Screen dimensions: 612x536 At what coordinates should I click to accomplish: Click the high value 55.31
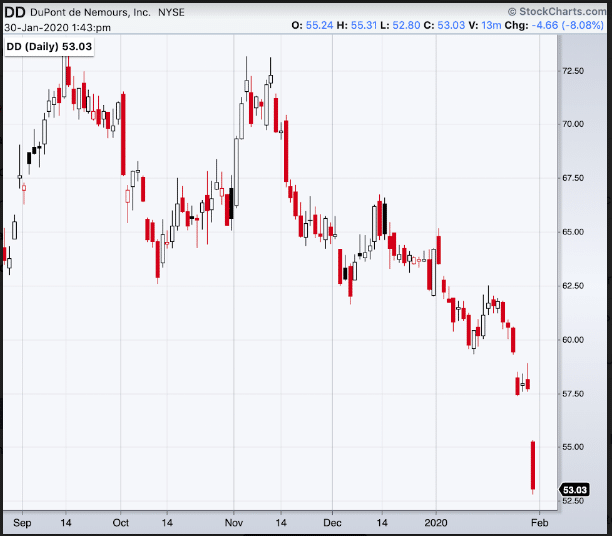[x=364, y=25]
